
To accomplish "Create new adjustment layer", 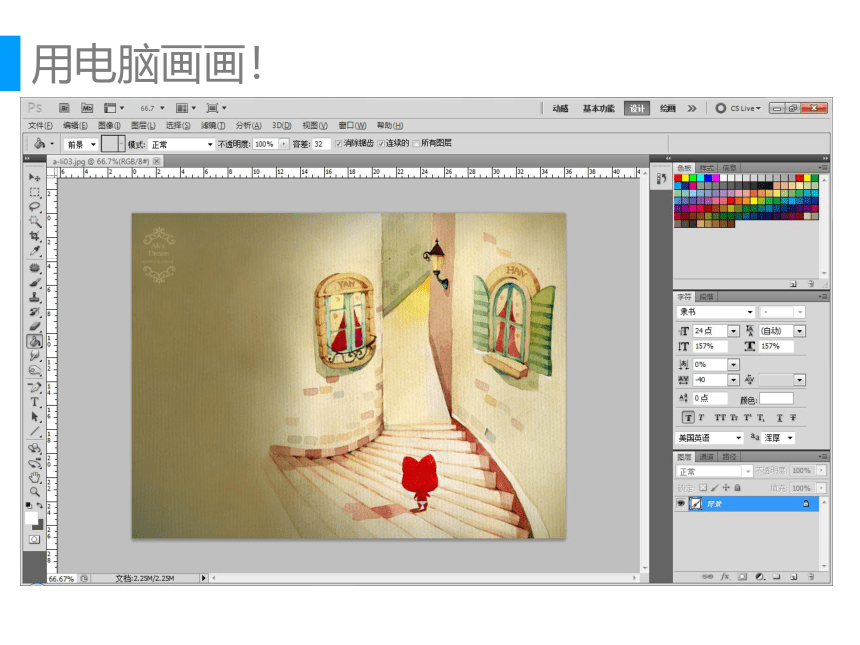I will [x=760, y=576].
